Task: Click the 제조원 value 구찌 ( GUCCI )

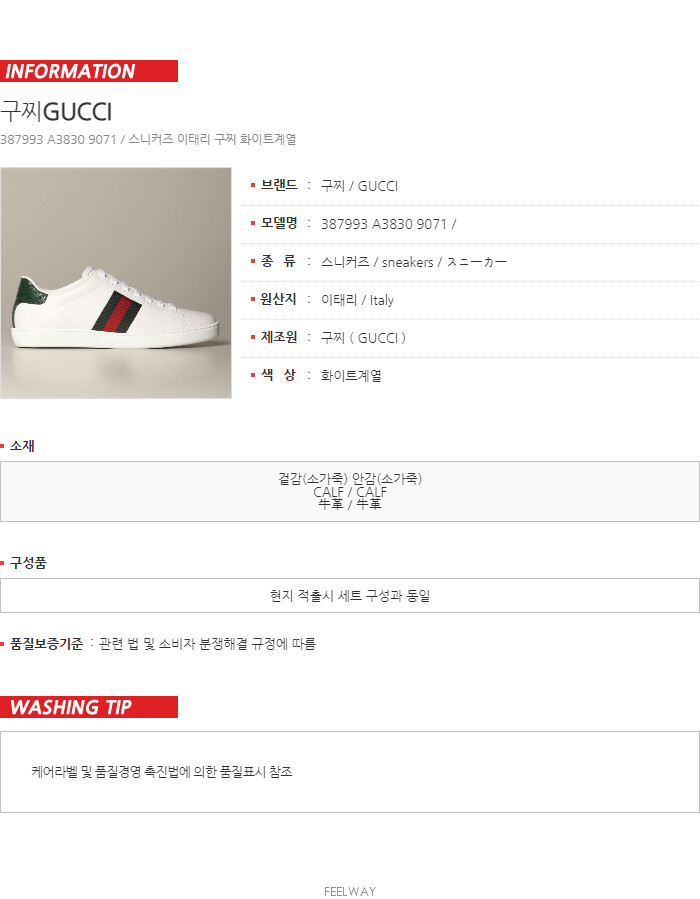Action: point(363,338)
